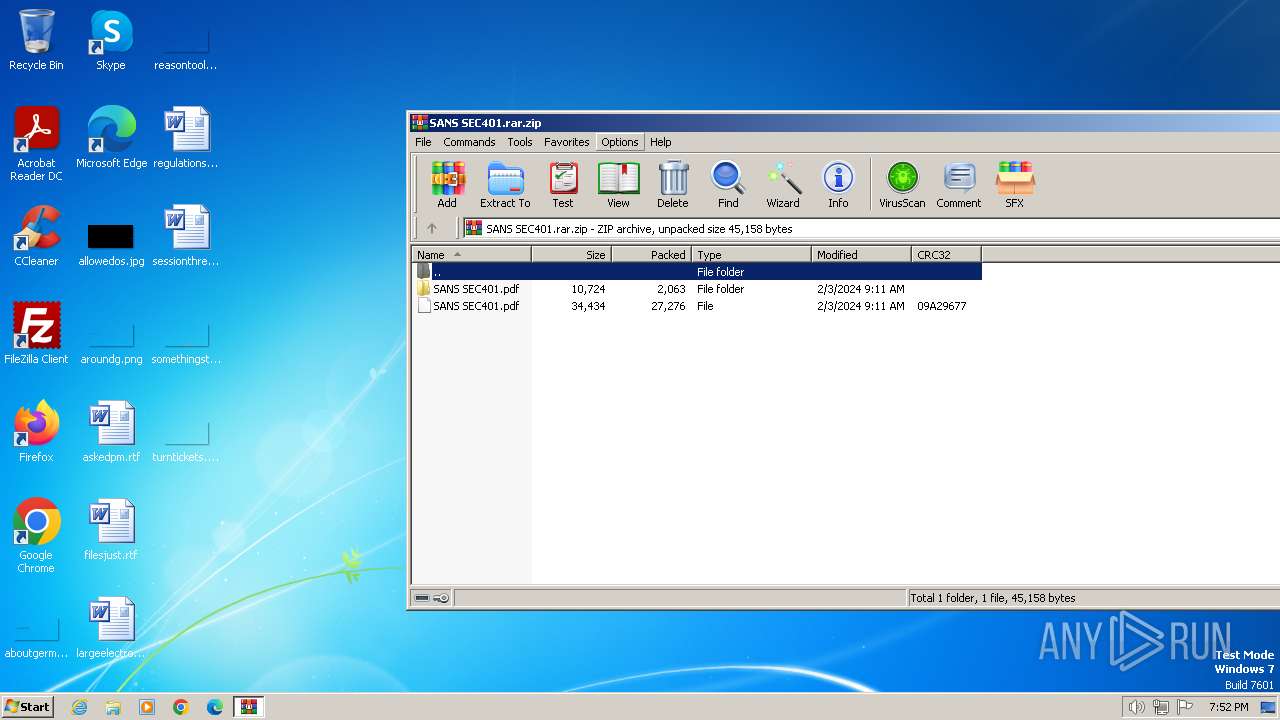Select the SANS SEC401.pdf File row

[697, 306]
